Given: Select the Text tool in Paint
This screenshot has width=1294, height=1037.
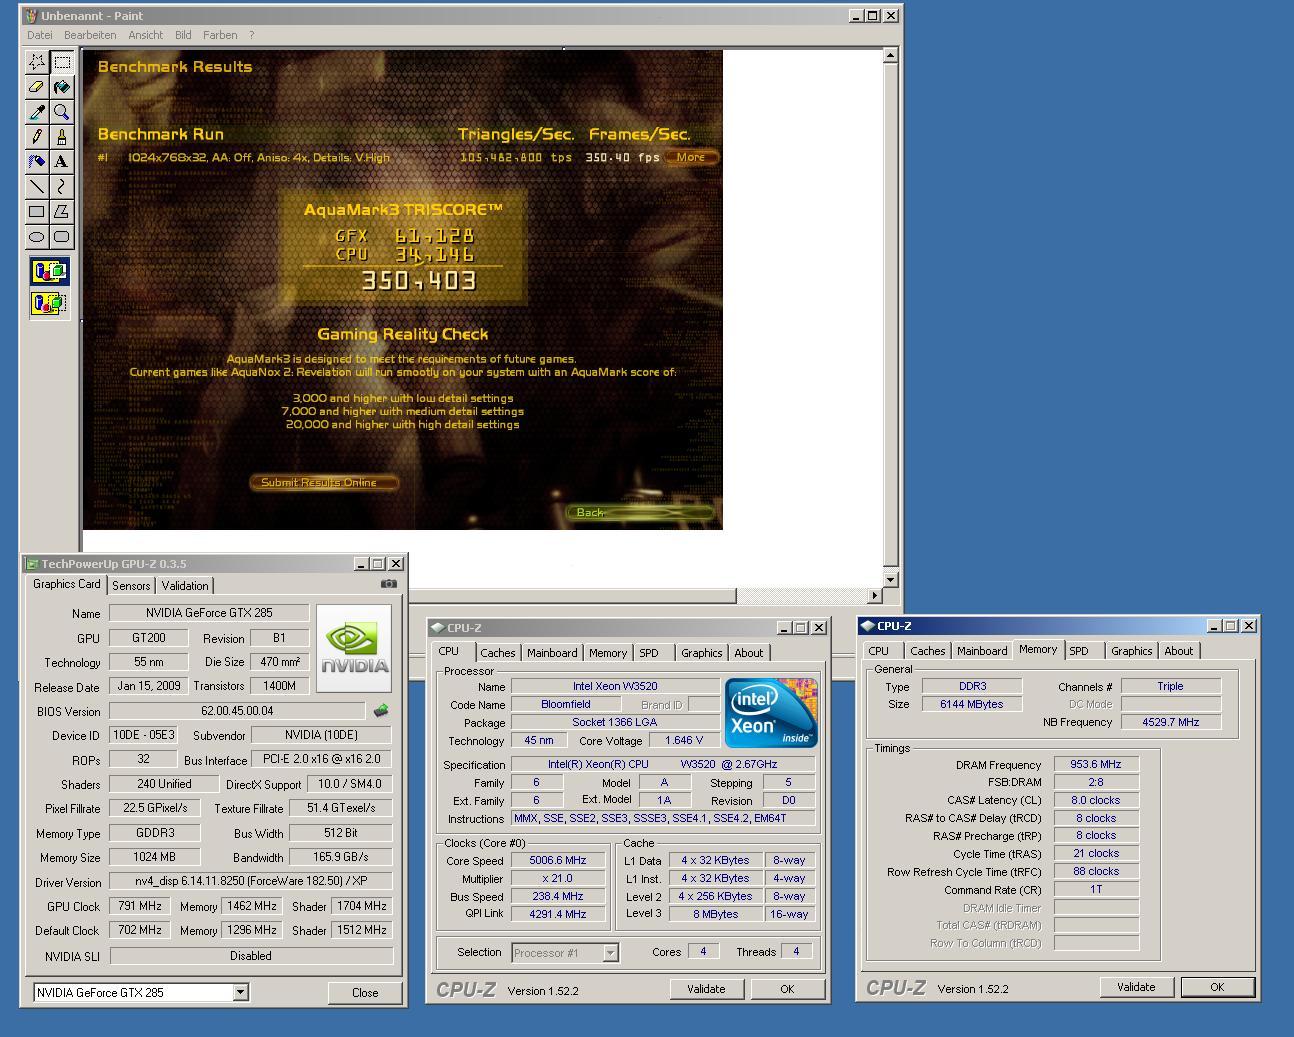Looking at the screenshot, I should [x=62, y=162].
